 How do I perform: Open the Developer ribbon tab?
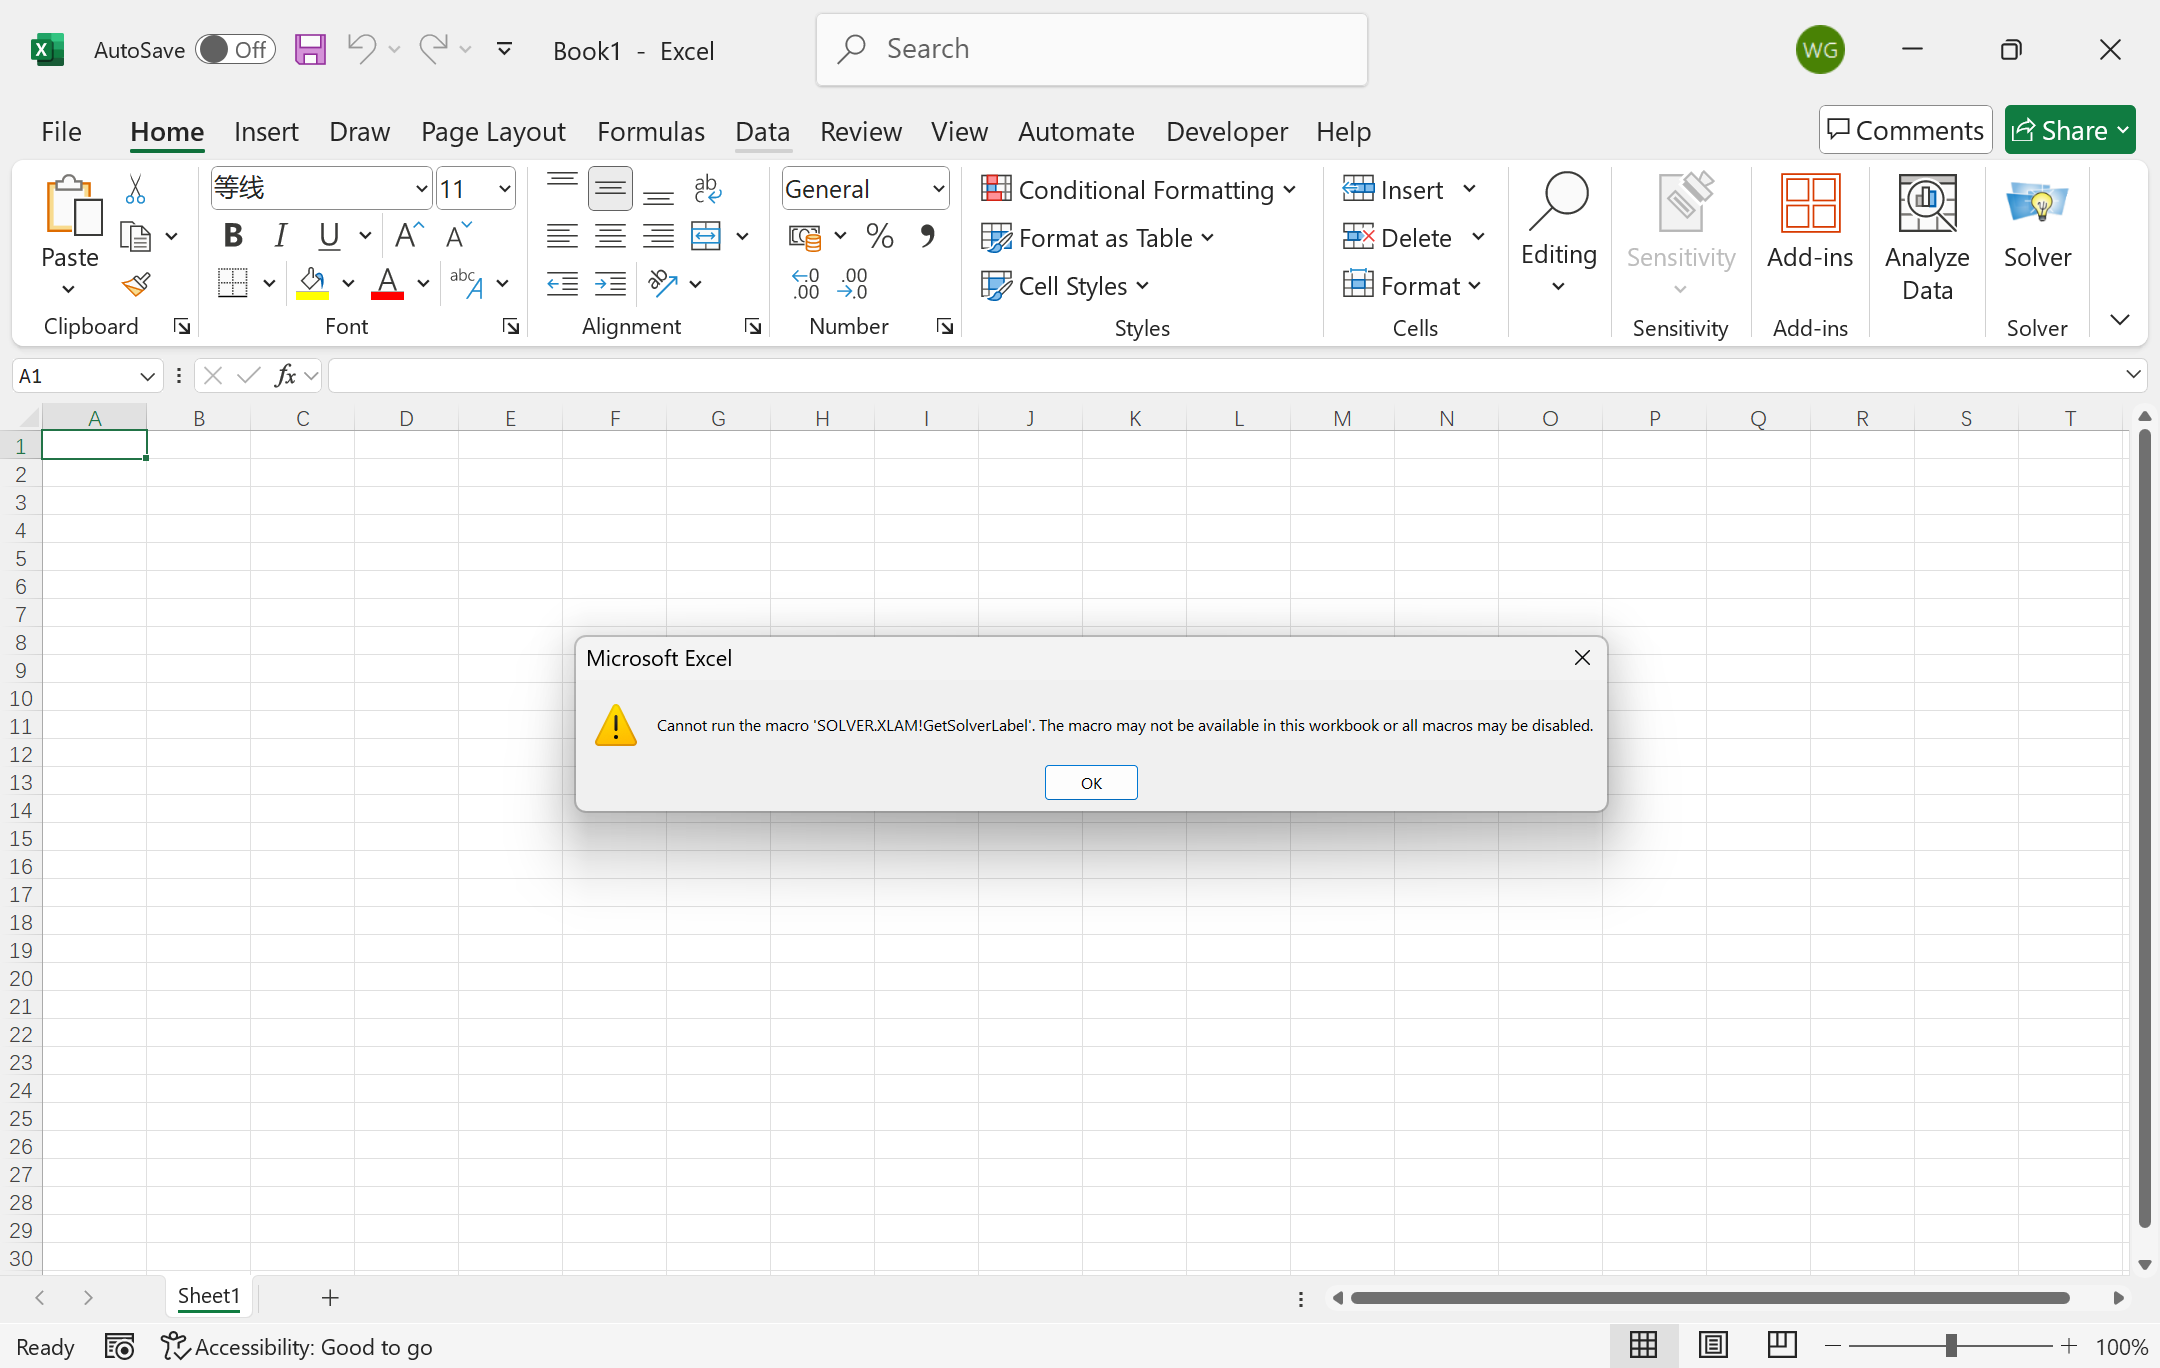tap(1226, 131)
